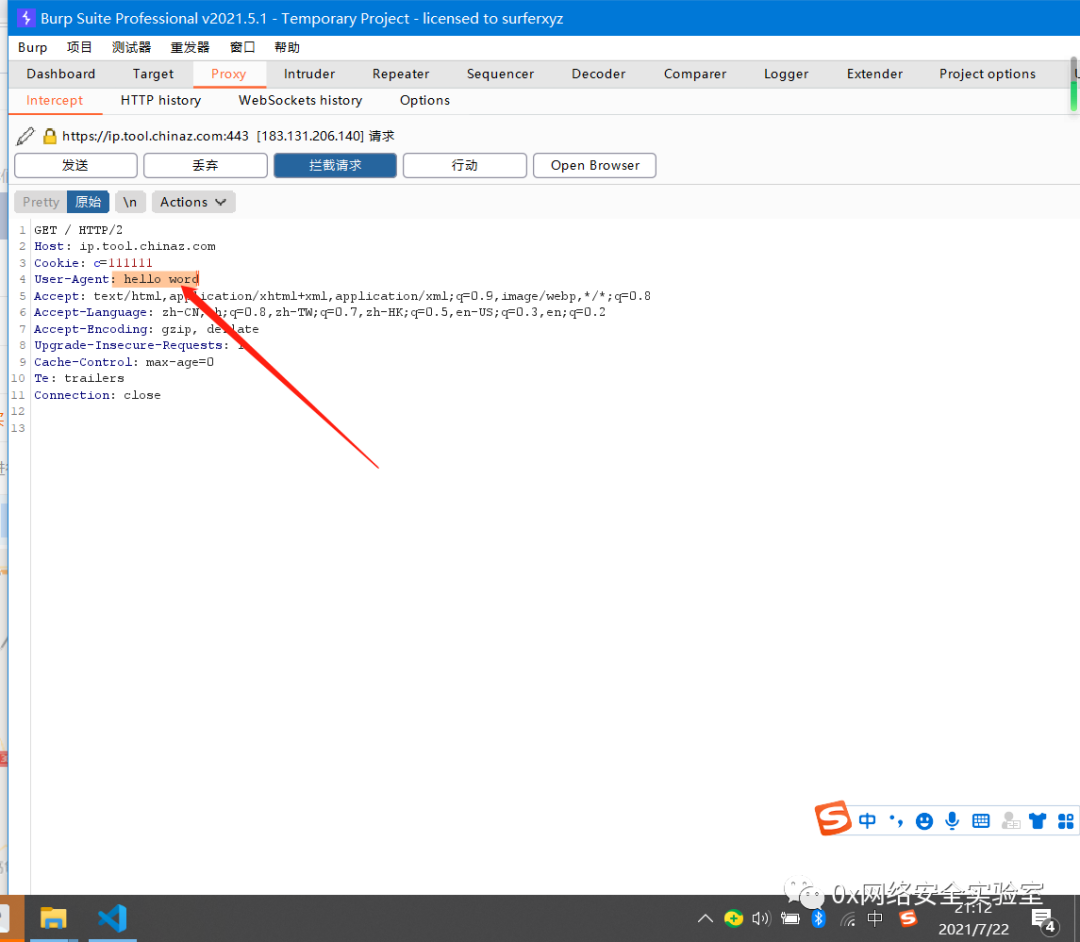Image resolution: width=1080 pixels, height=942 pixels.
Task: Click the Cookie value c=111111
Action: pyautogui.click(x=123, y=262)
